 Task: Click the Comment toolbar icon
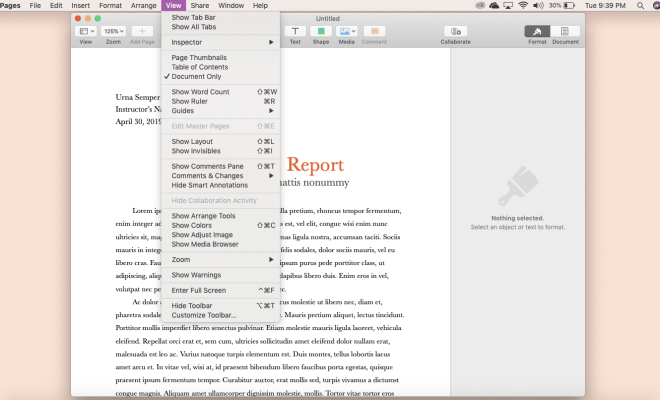pos(374,31)
